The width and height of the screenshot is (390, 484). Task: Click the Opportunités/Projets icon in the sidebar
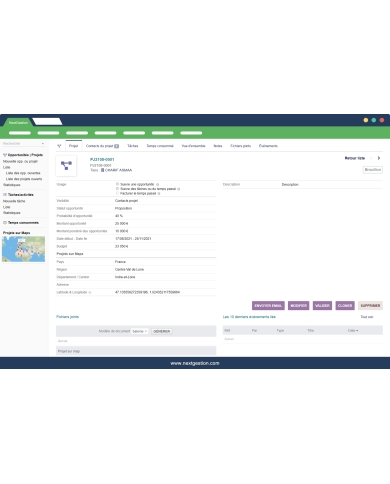click(5, 155)
